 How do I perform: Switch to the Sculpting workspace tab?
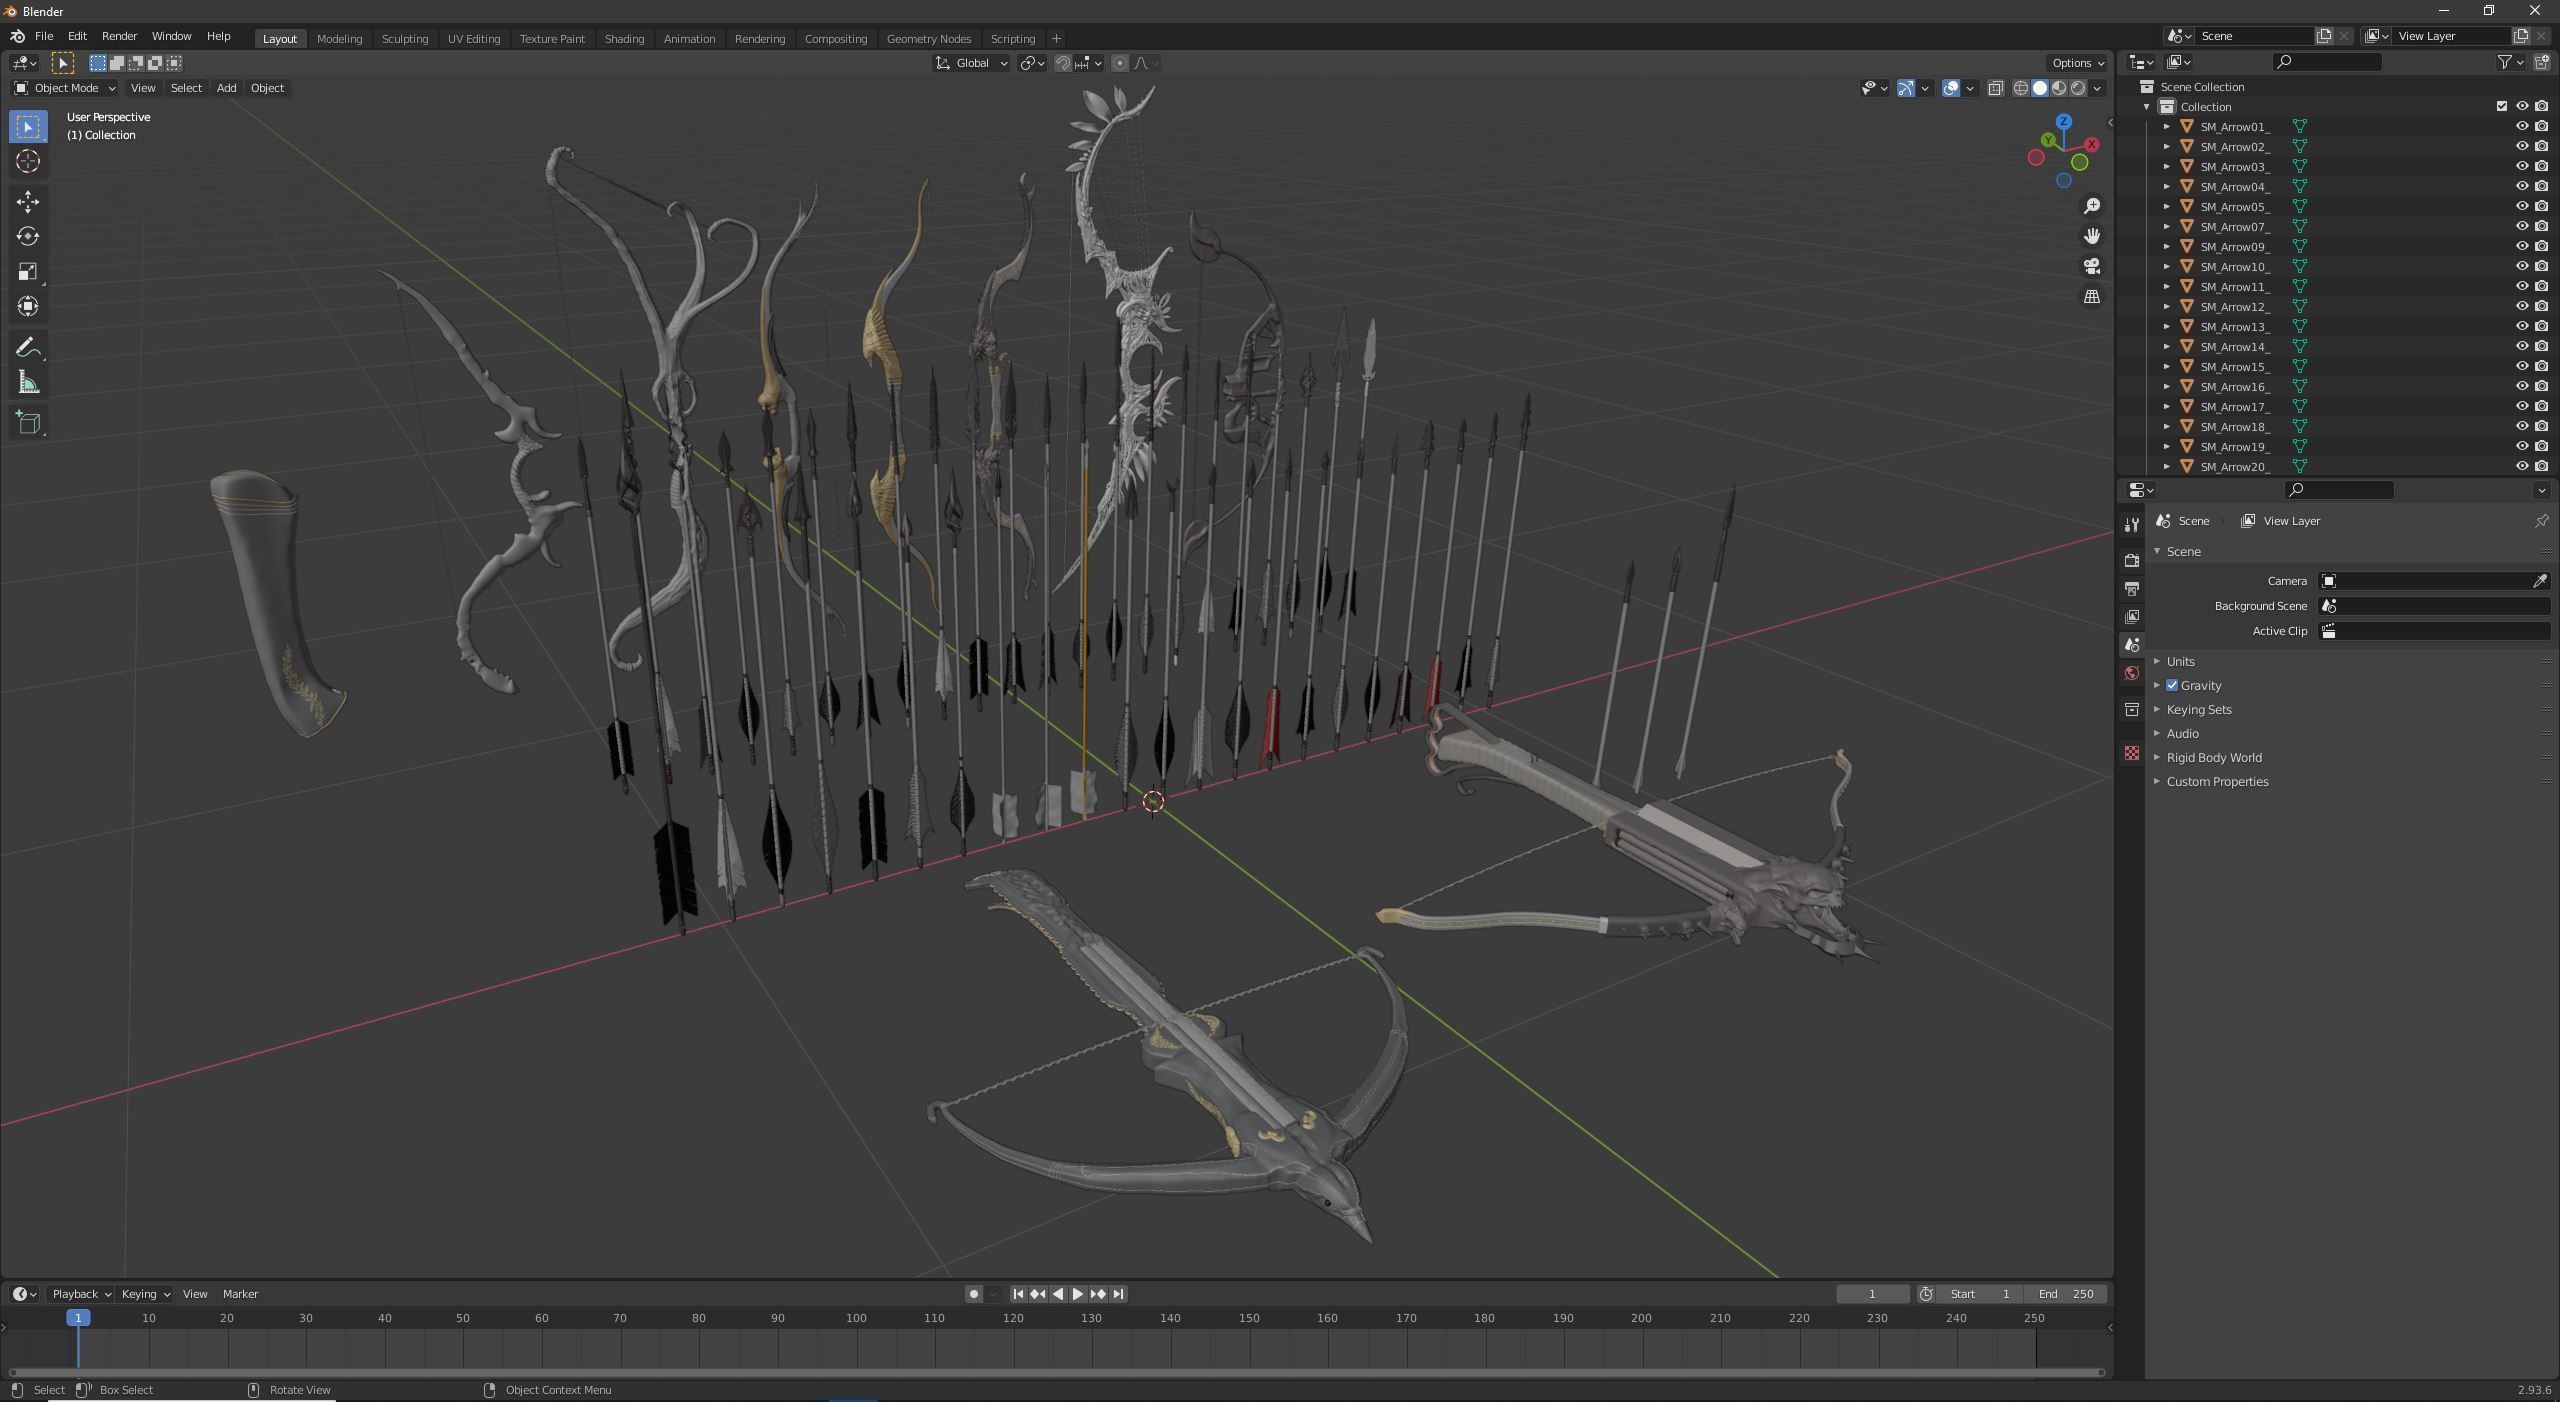coord(404,38)
